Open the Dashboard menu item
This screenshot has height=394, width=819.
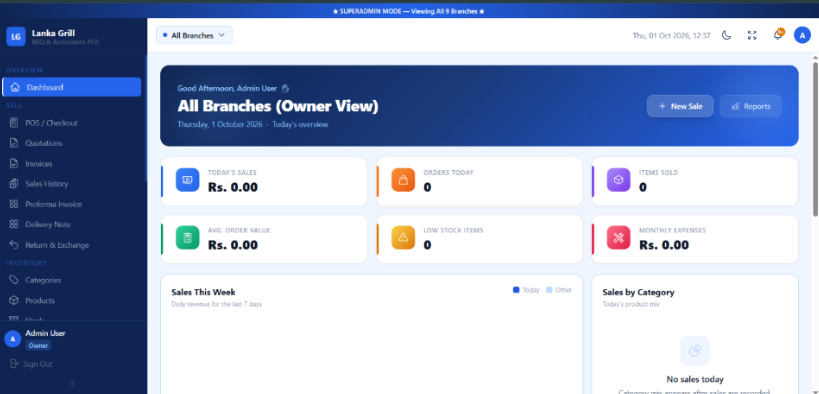[x=72, y=87]
